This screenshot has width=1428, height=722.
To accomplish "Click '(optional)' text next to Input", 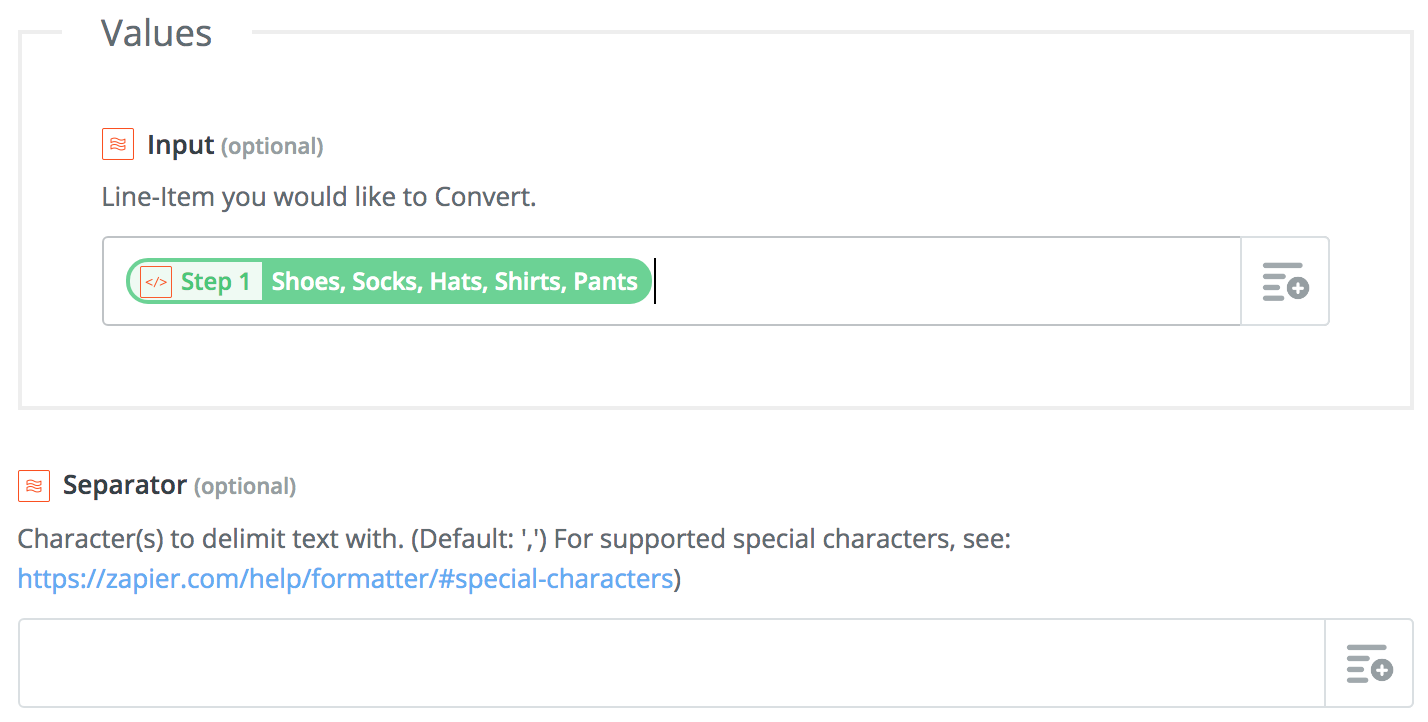I will click(272, 146).
